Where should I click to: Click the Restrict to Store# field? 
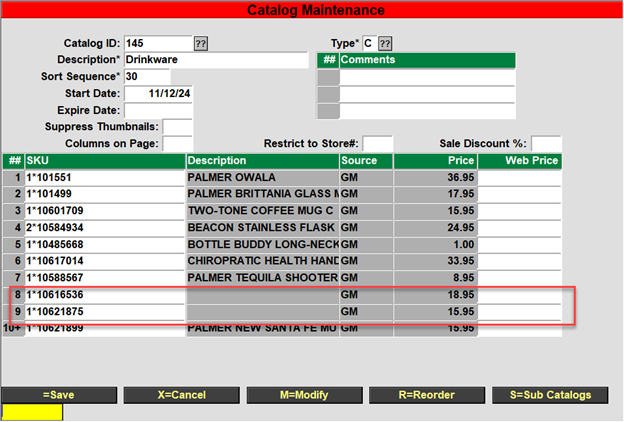[x=377, y=144]
